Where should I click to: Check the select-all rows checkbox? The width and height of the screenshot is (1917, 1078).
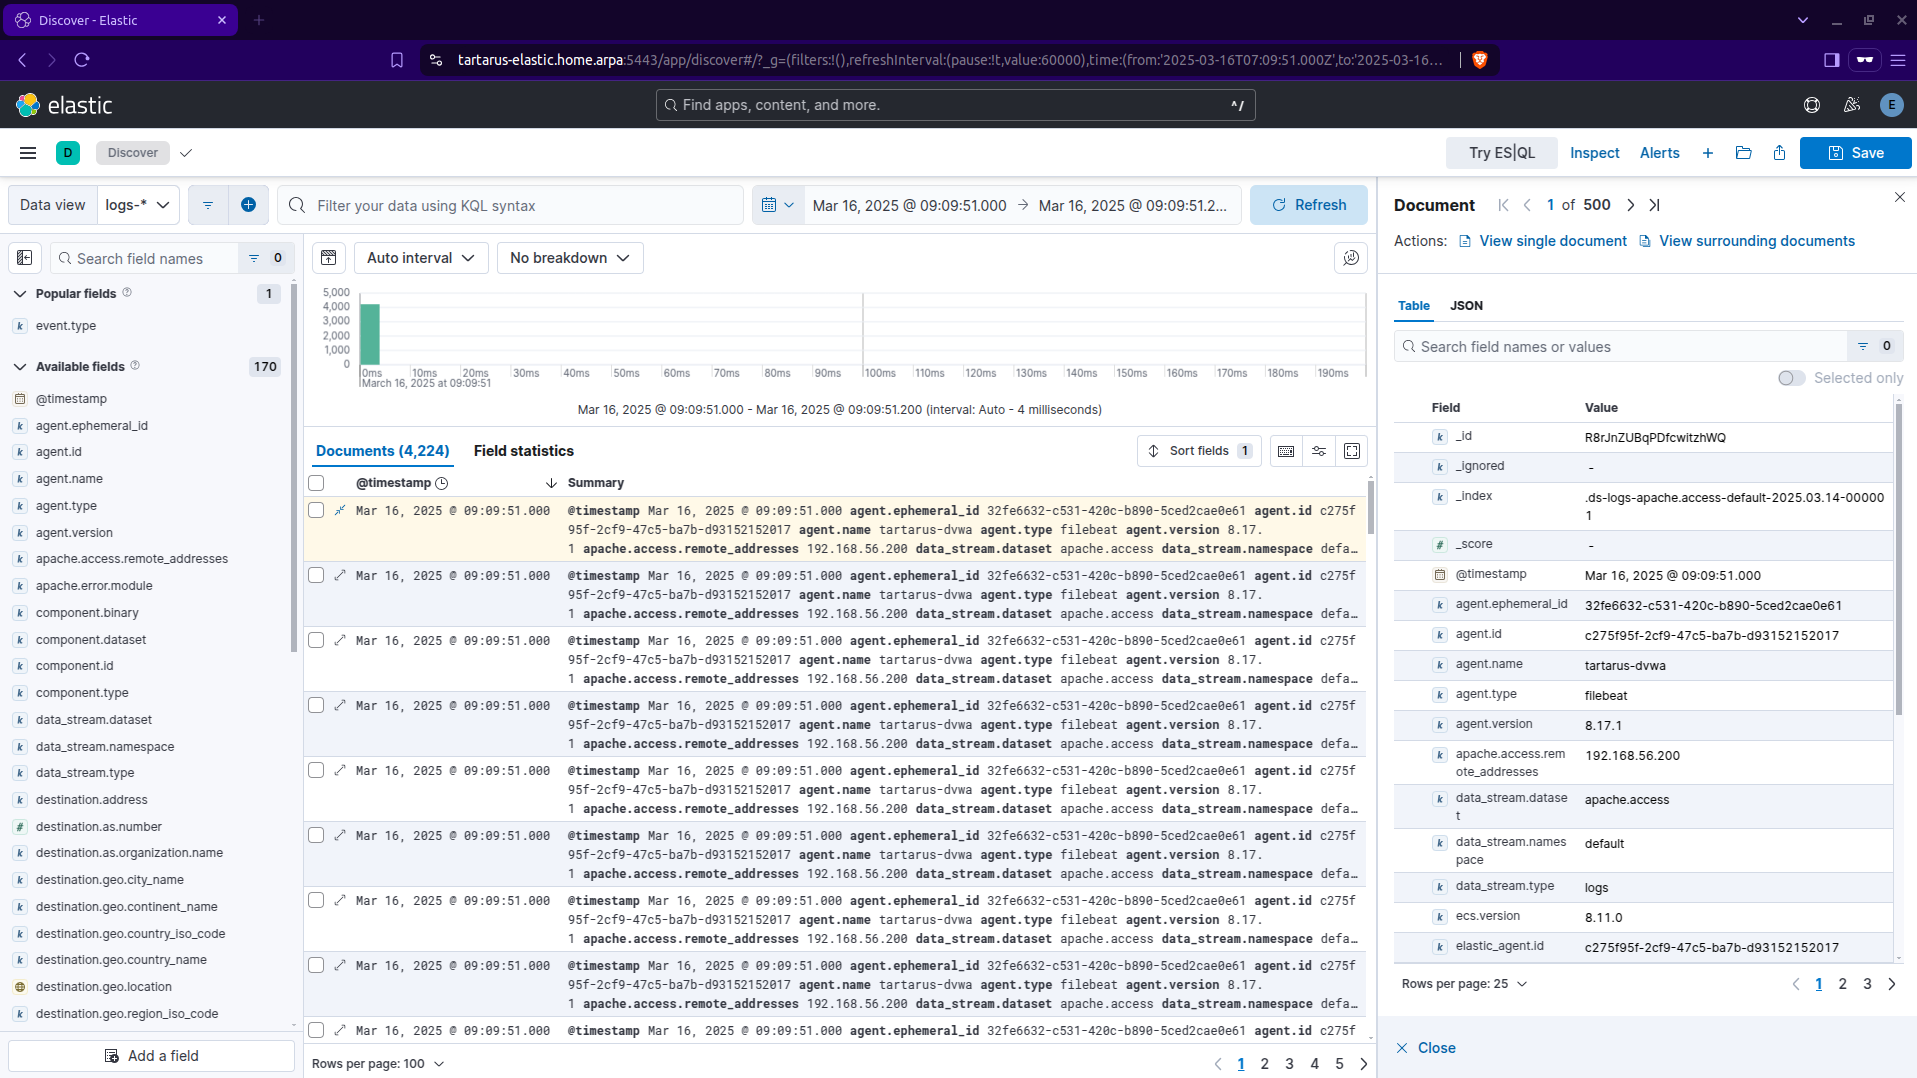(x=317, y=483)
